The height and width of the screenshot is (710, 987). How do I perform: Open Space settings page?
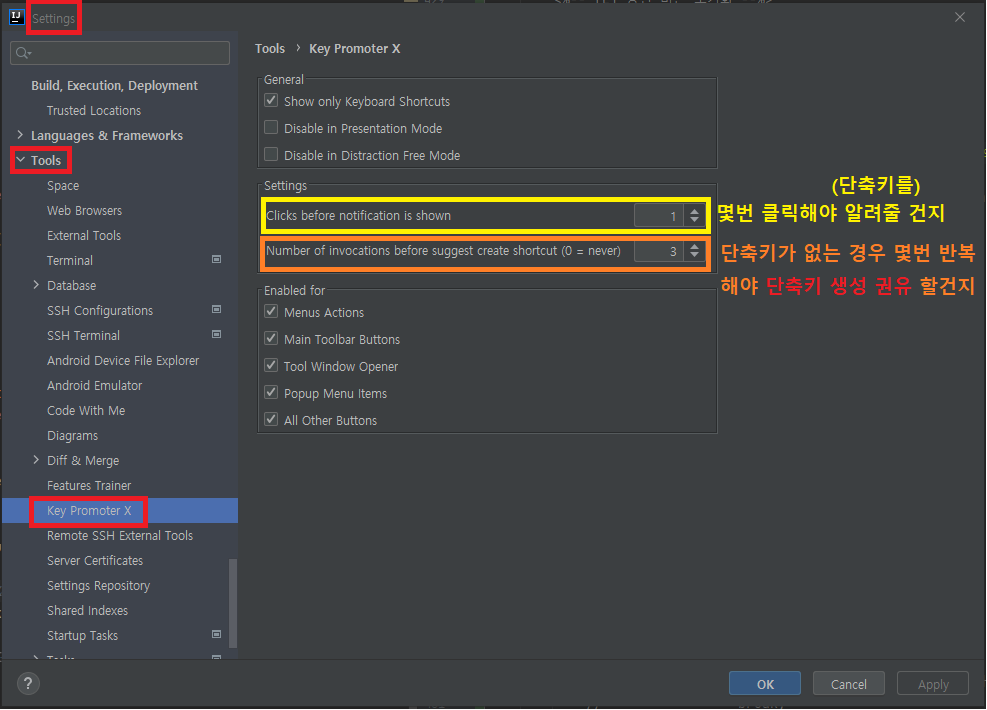[63, 186]
